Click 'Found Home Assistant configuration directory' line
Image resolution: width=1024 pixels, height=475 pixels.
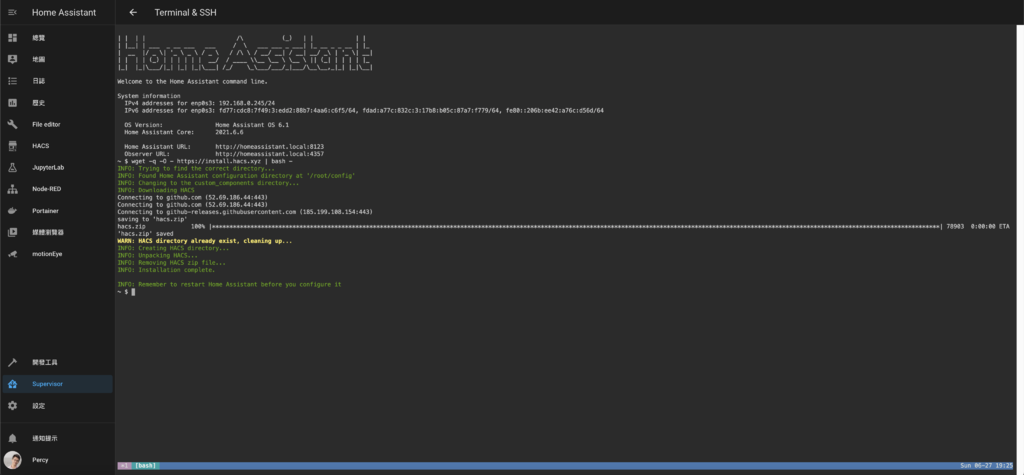[x=236, y=176]
